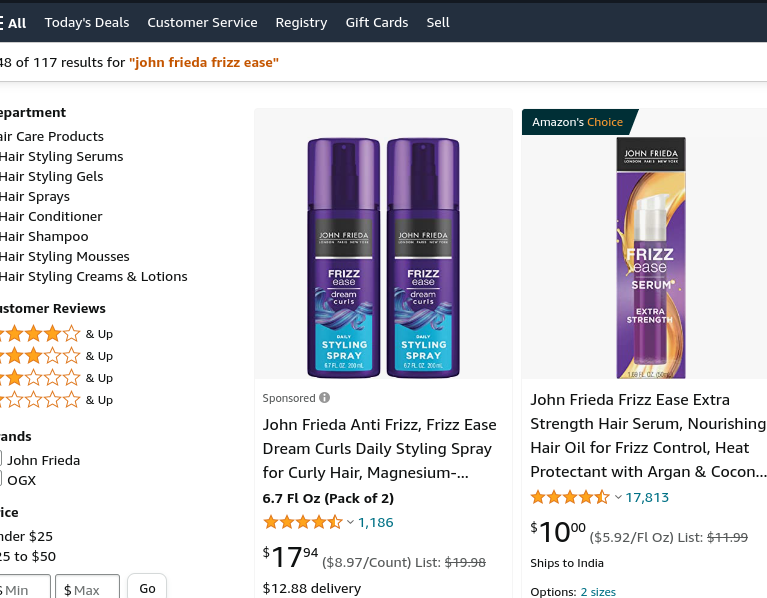
Task: Click the Sponsored info icon
Action: (x=324, y=398)
